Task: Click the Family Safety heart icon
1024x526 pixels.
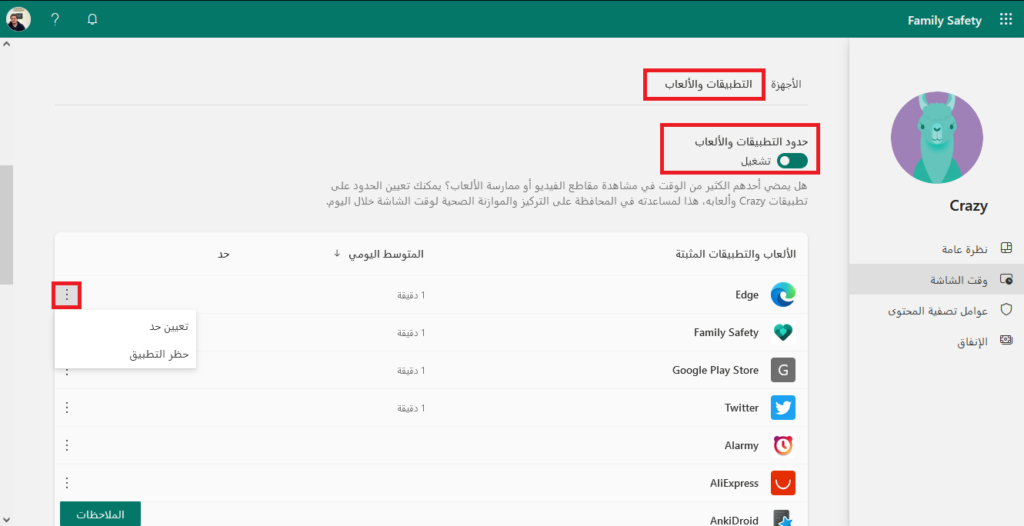Action: [783, 333]
